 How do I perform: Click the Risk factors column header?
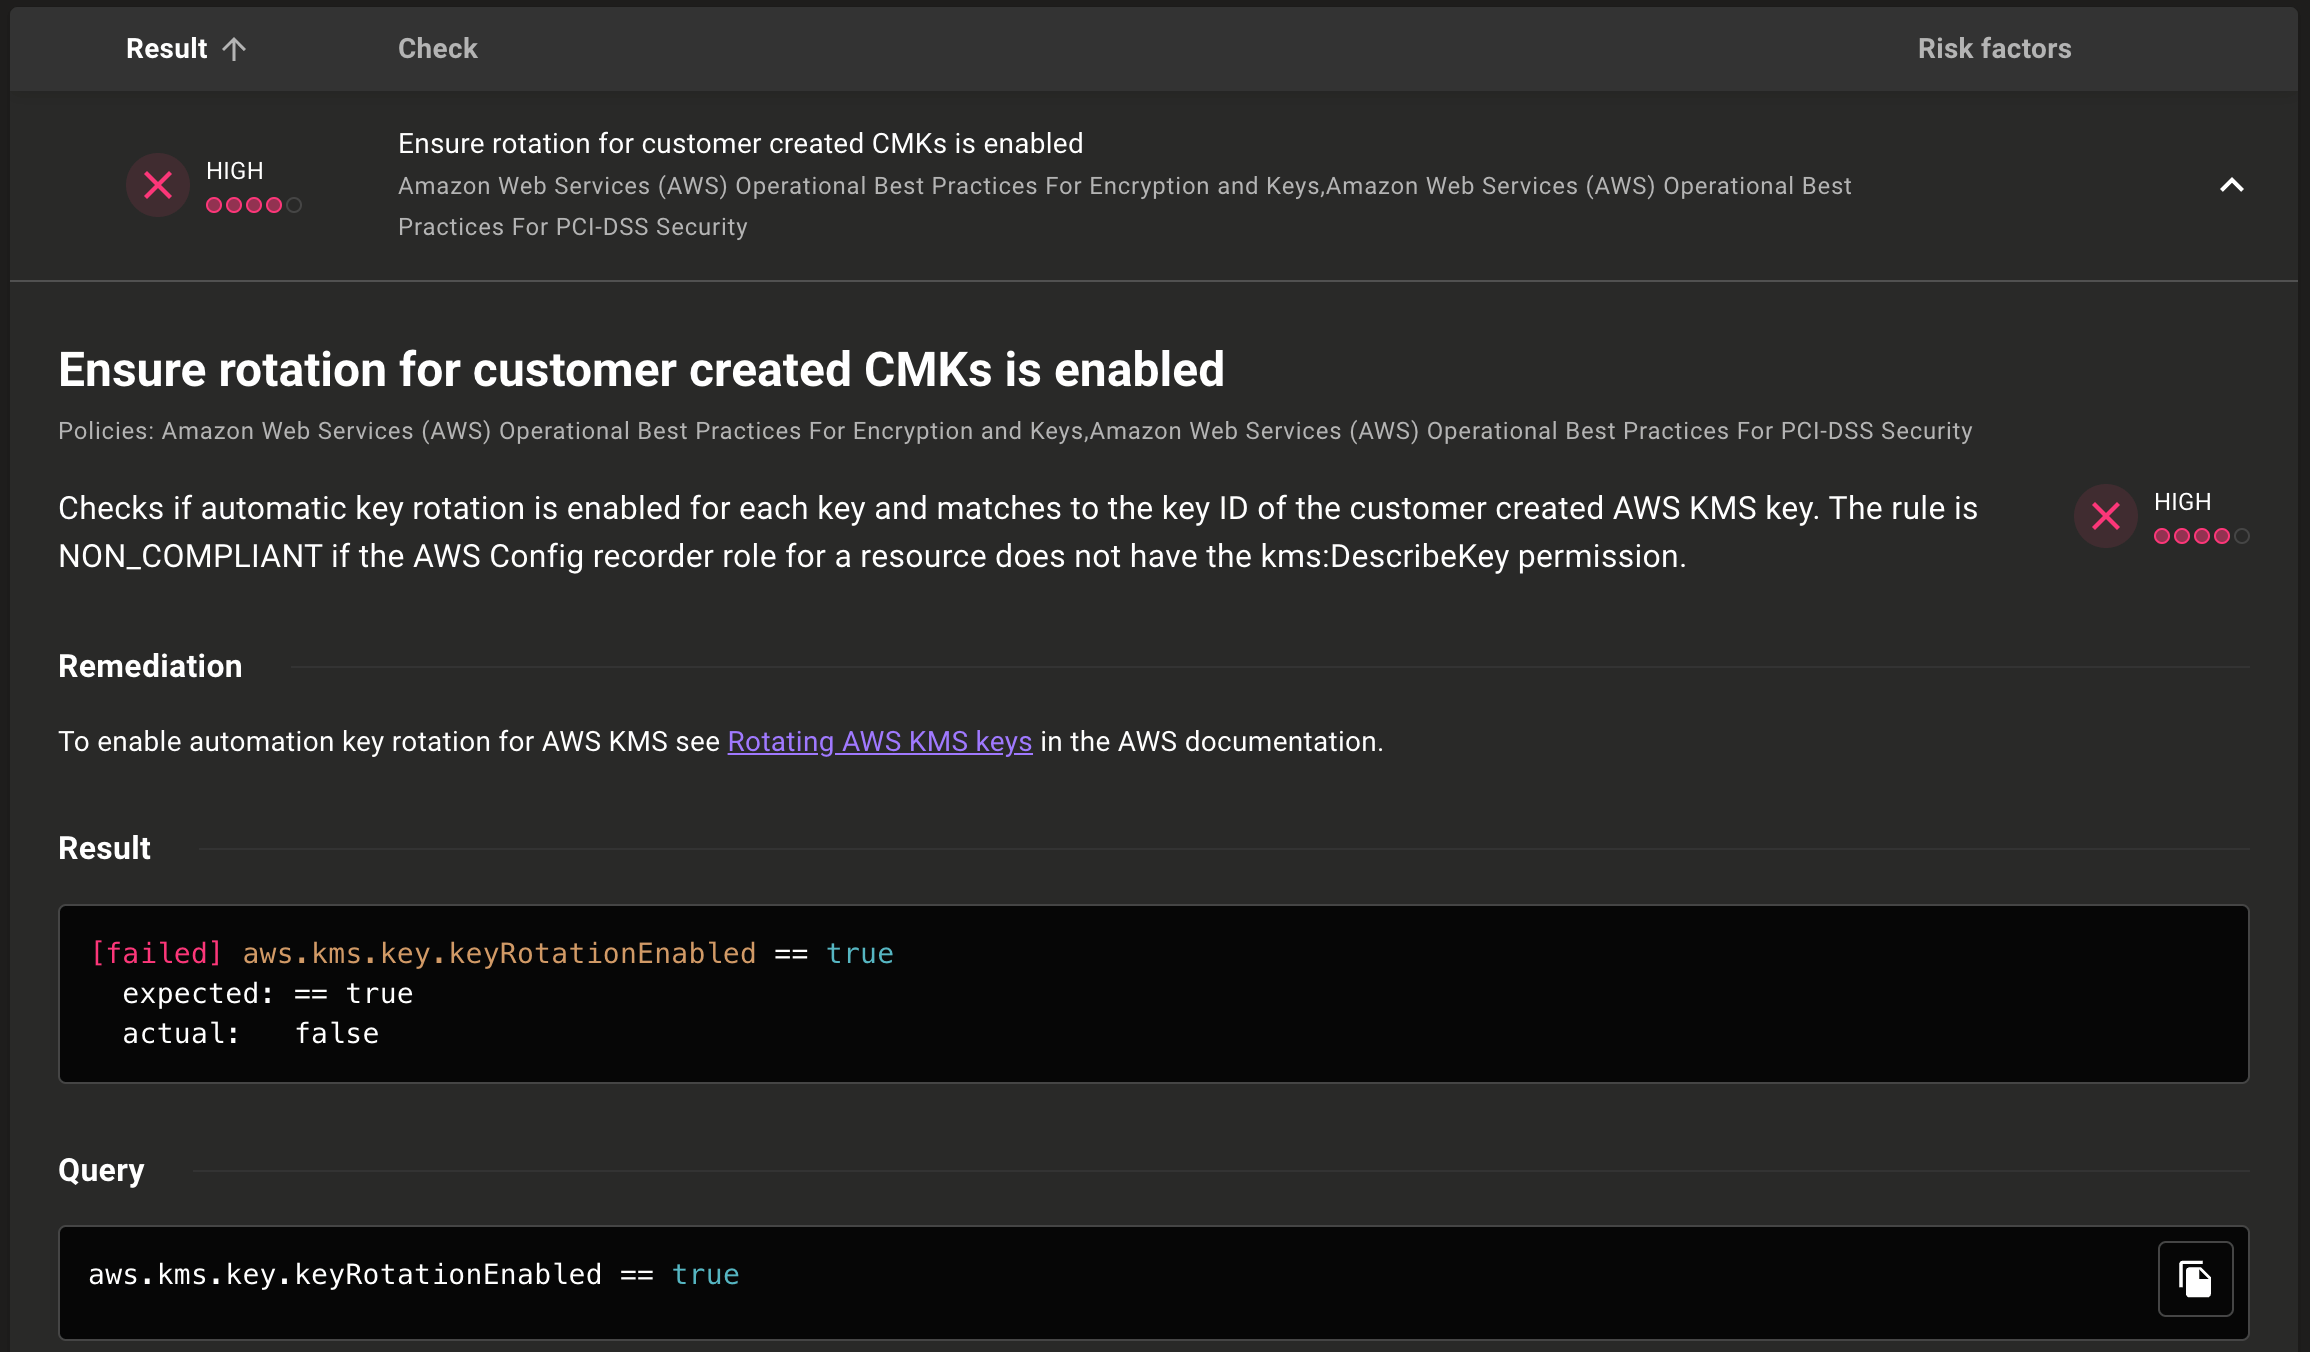pyautogui.click(x=1994, y=49)
